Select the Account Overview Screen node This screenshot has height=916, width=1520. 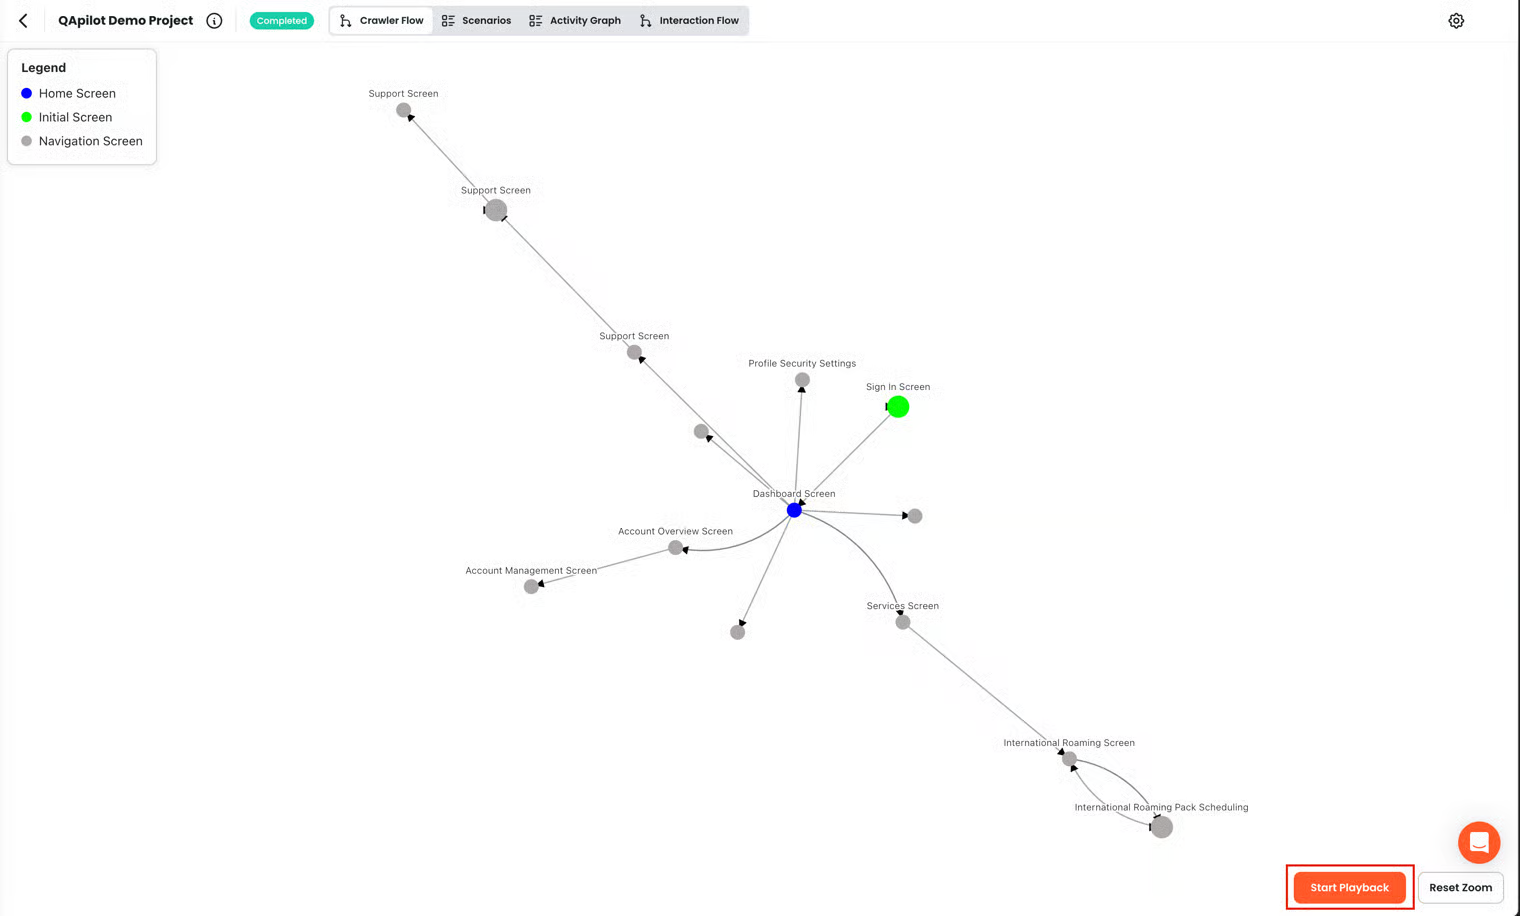(676, 548)
